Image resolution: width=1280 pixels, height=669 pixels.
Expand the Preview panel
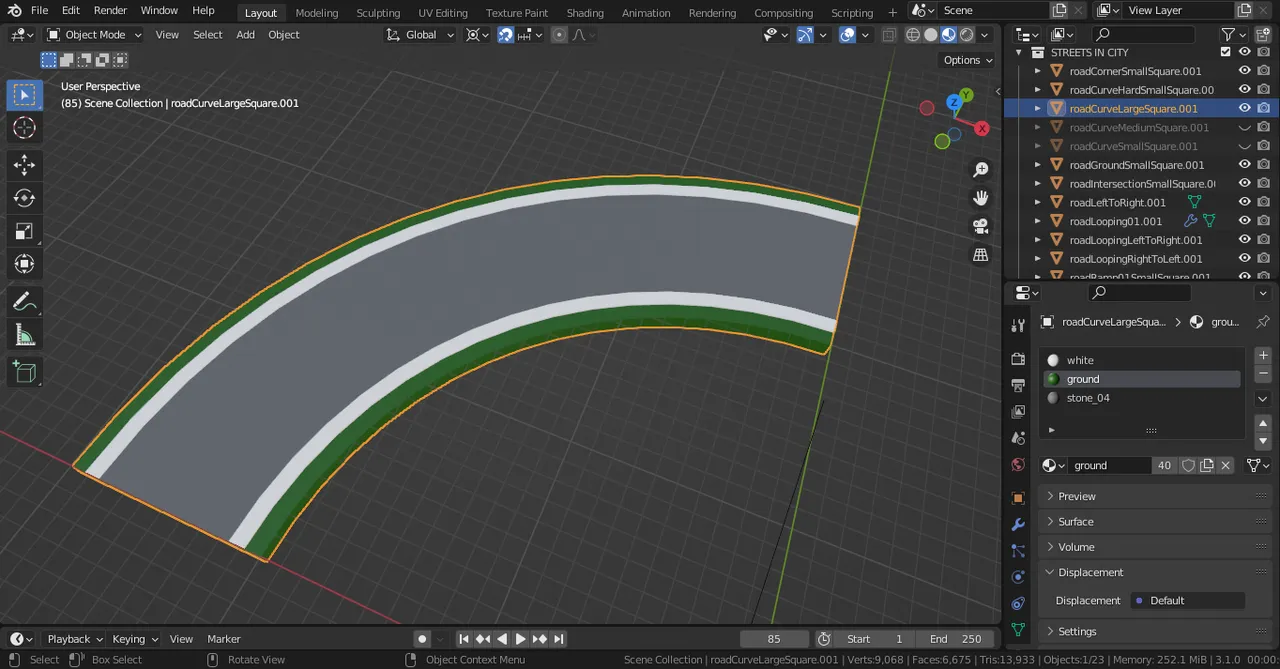[1155, 496]
